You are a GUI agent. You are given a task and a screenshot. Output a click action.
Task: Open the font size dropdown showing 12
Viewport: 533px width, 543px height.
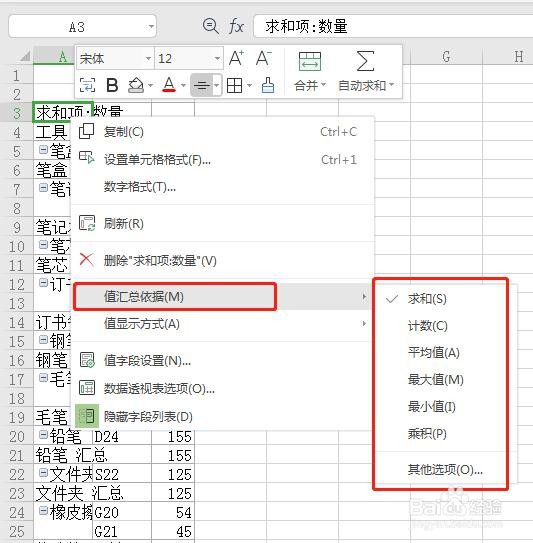tap(217, 58)
